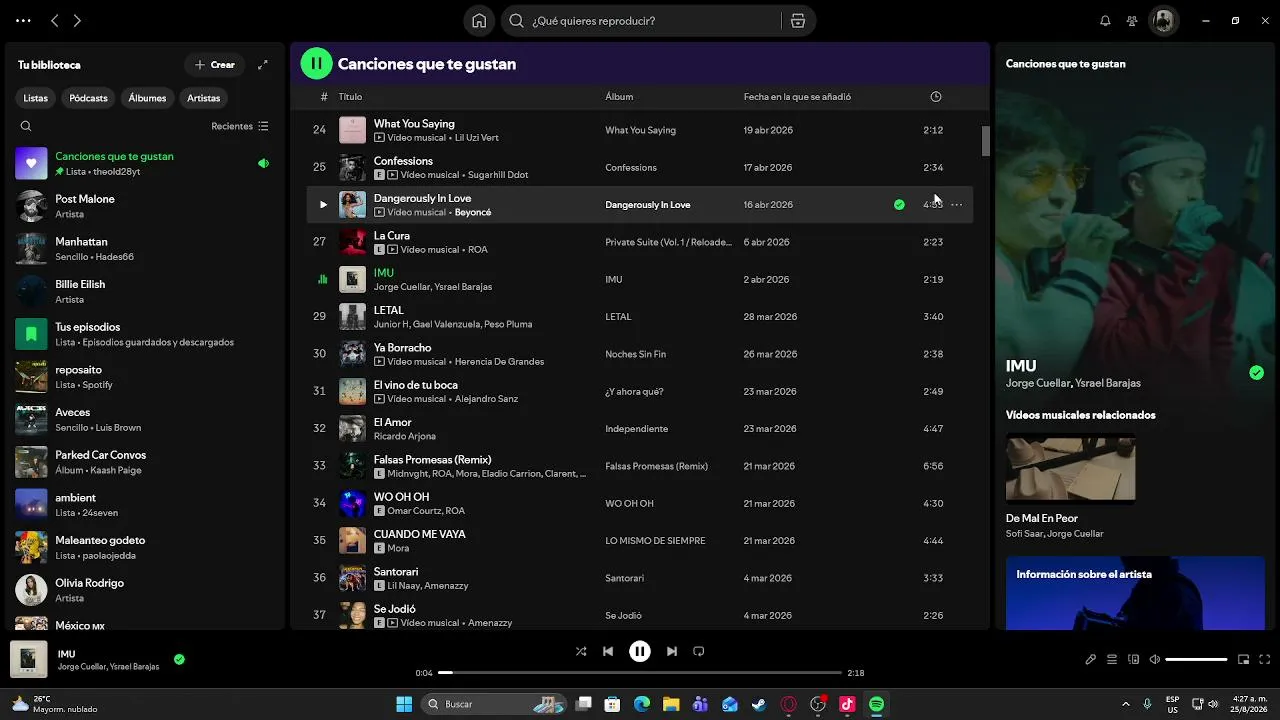
Task: Filter library by Pódcasts
Action: (88, 98)
